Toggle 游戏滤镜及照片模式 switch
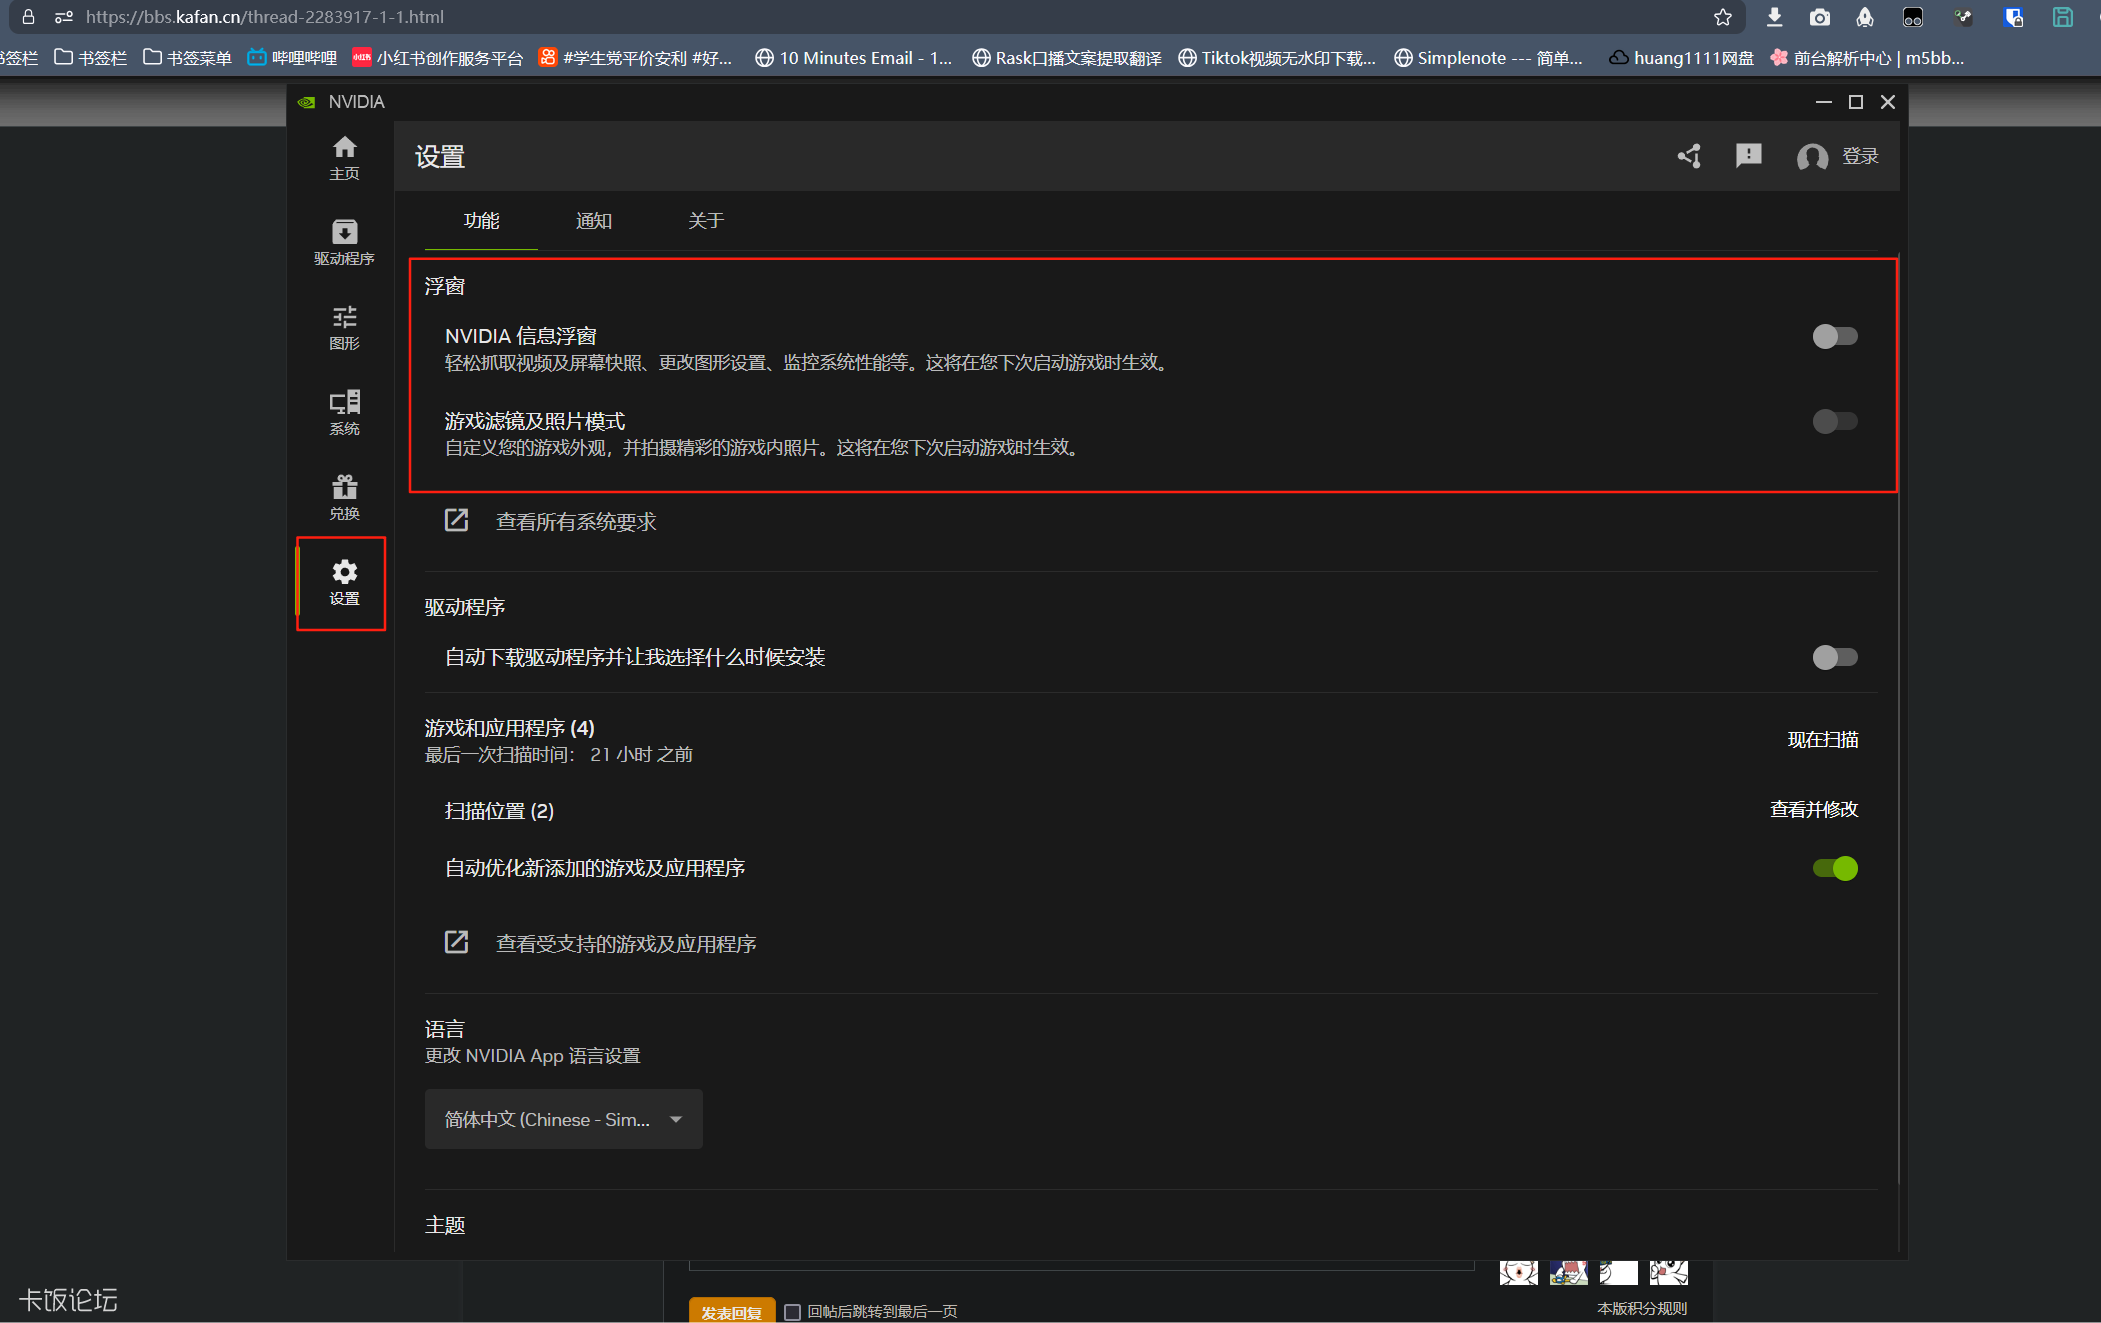Screen dimensions: 2101x1323 click(1835, 421)
